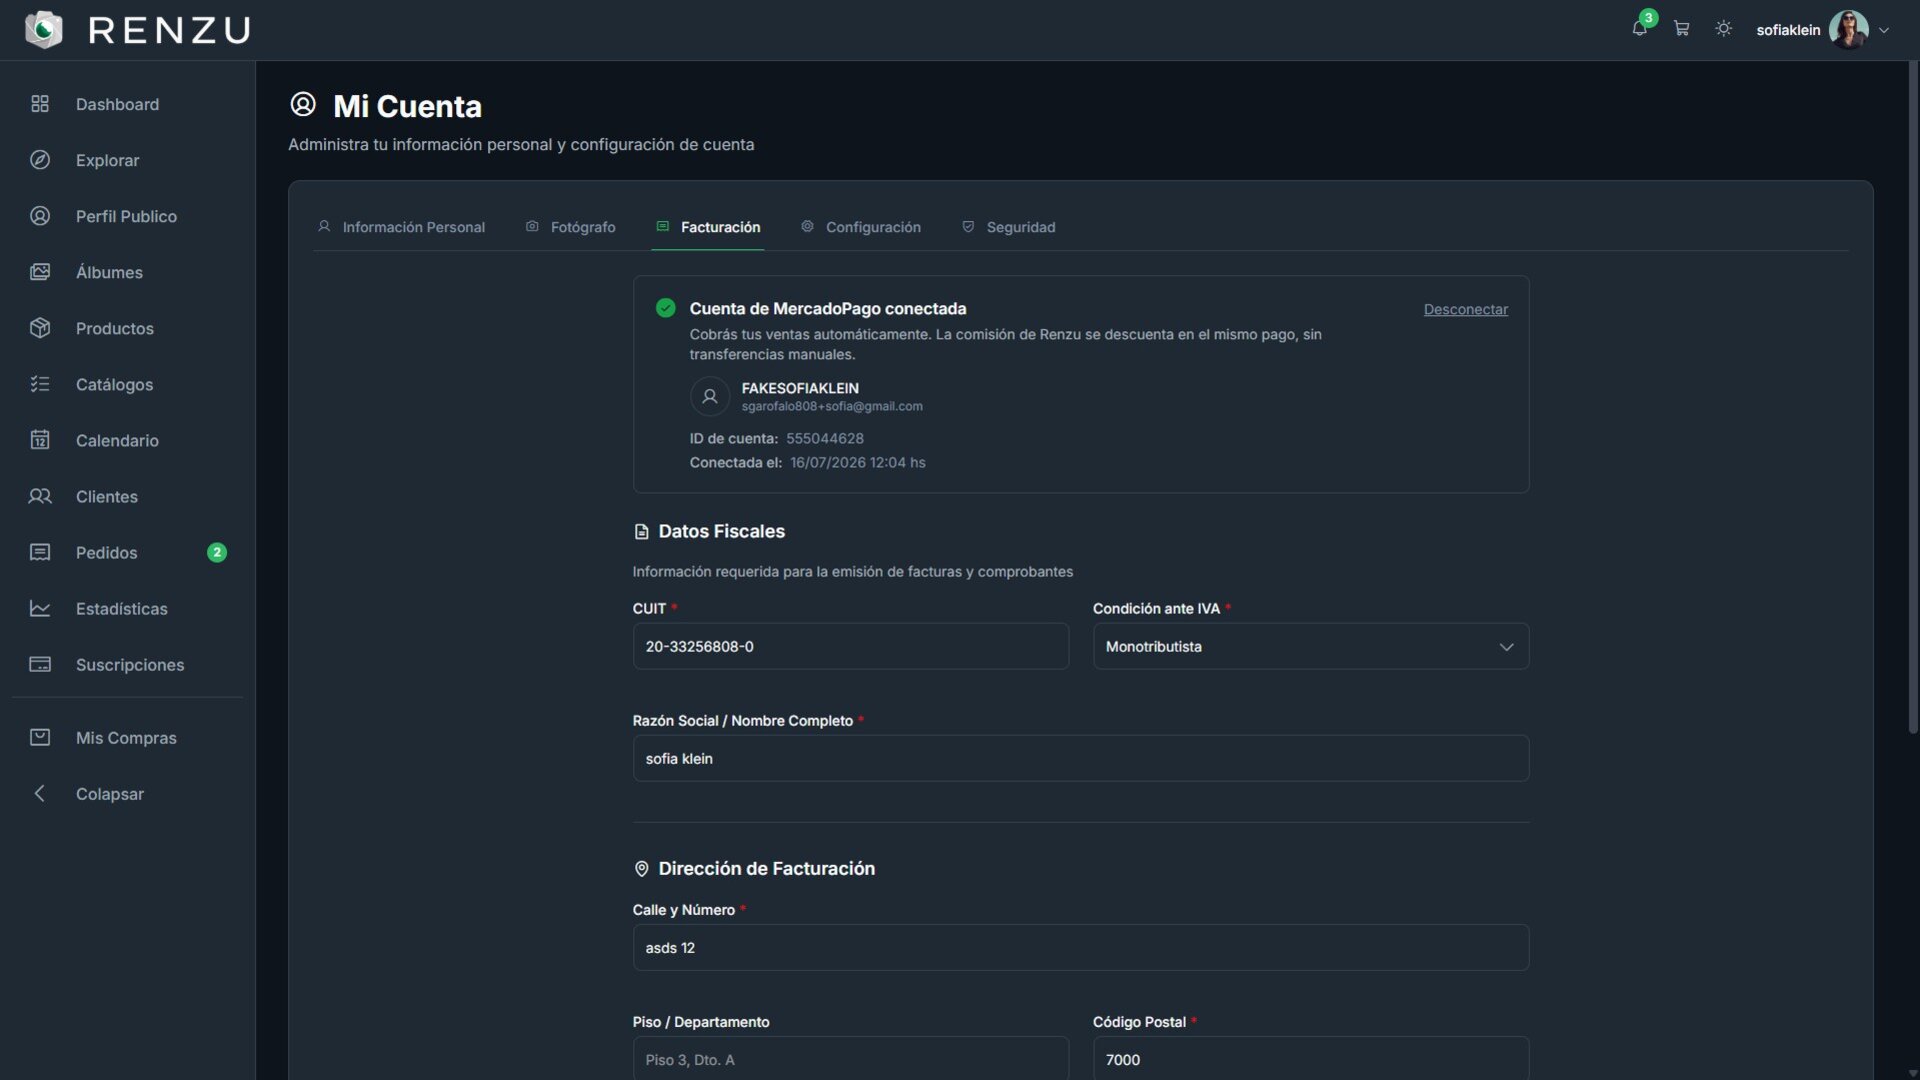Screen dimensions: 1920x1080
Task: Click the MercadoPago account avatar icon
Action: click(709, 396)
